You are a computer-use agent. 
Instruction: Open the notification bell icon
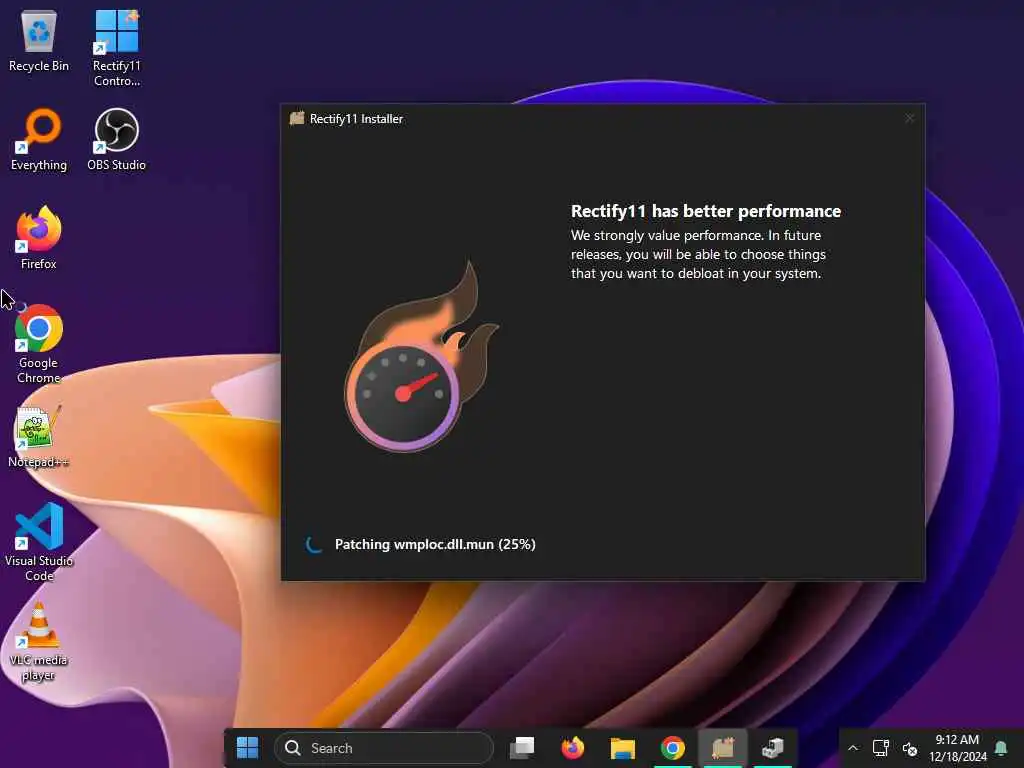[x=1001, y=748]
